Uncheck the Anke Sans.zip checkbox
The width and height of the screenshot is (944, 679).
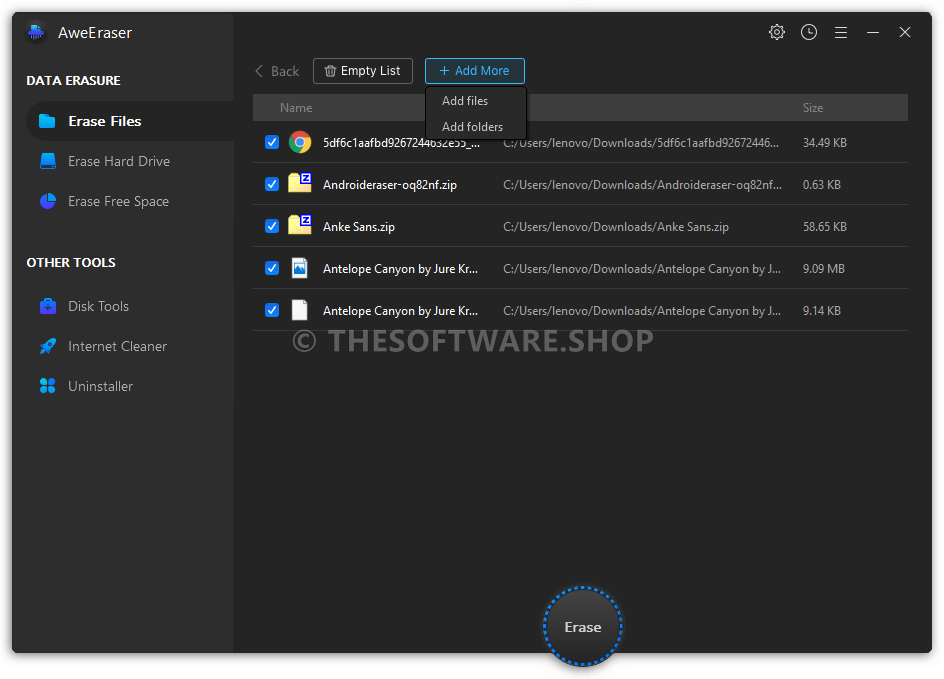point(272,226)
